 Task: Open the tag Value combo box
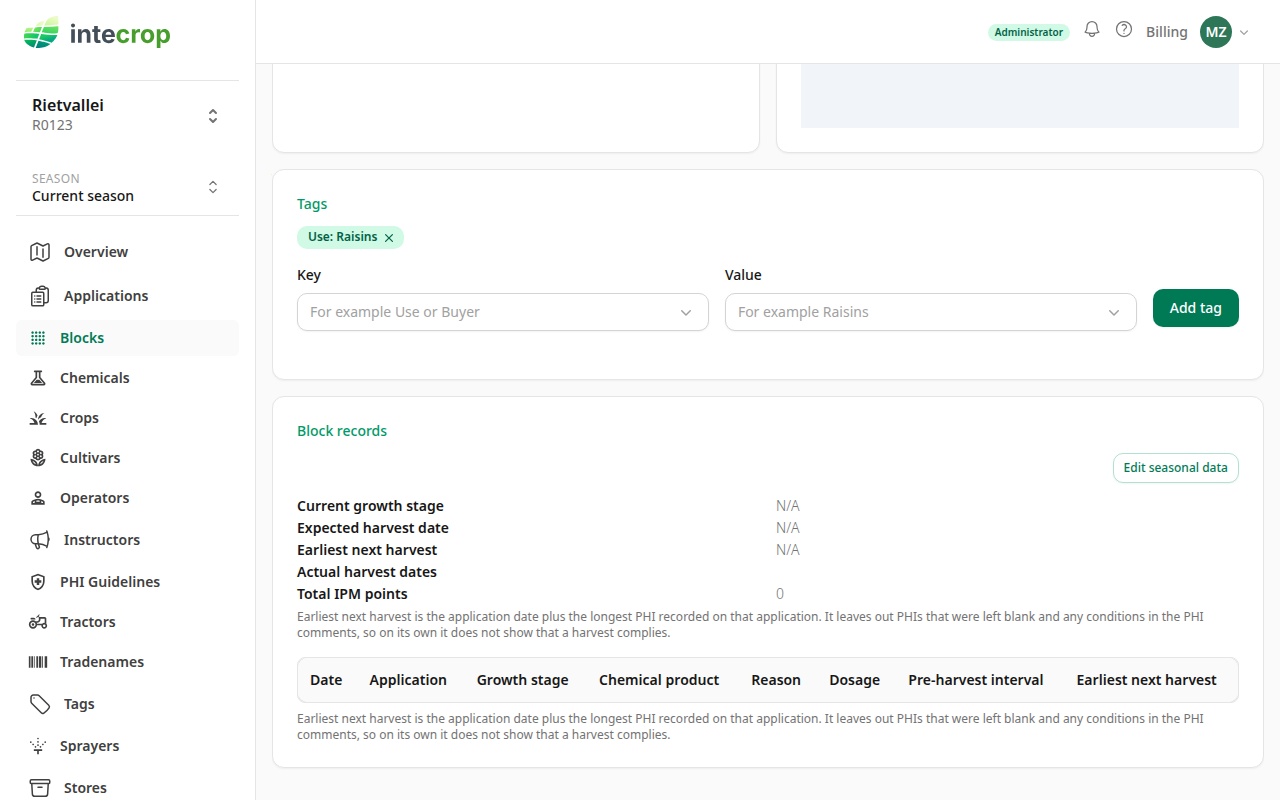[931, 312]
